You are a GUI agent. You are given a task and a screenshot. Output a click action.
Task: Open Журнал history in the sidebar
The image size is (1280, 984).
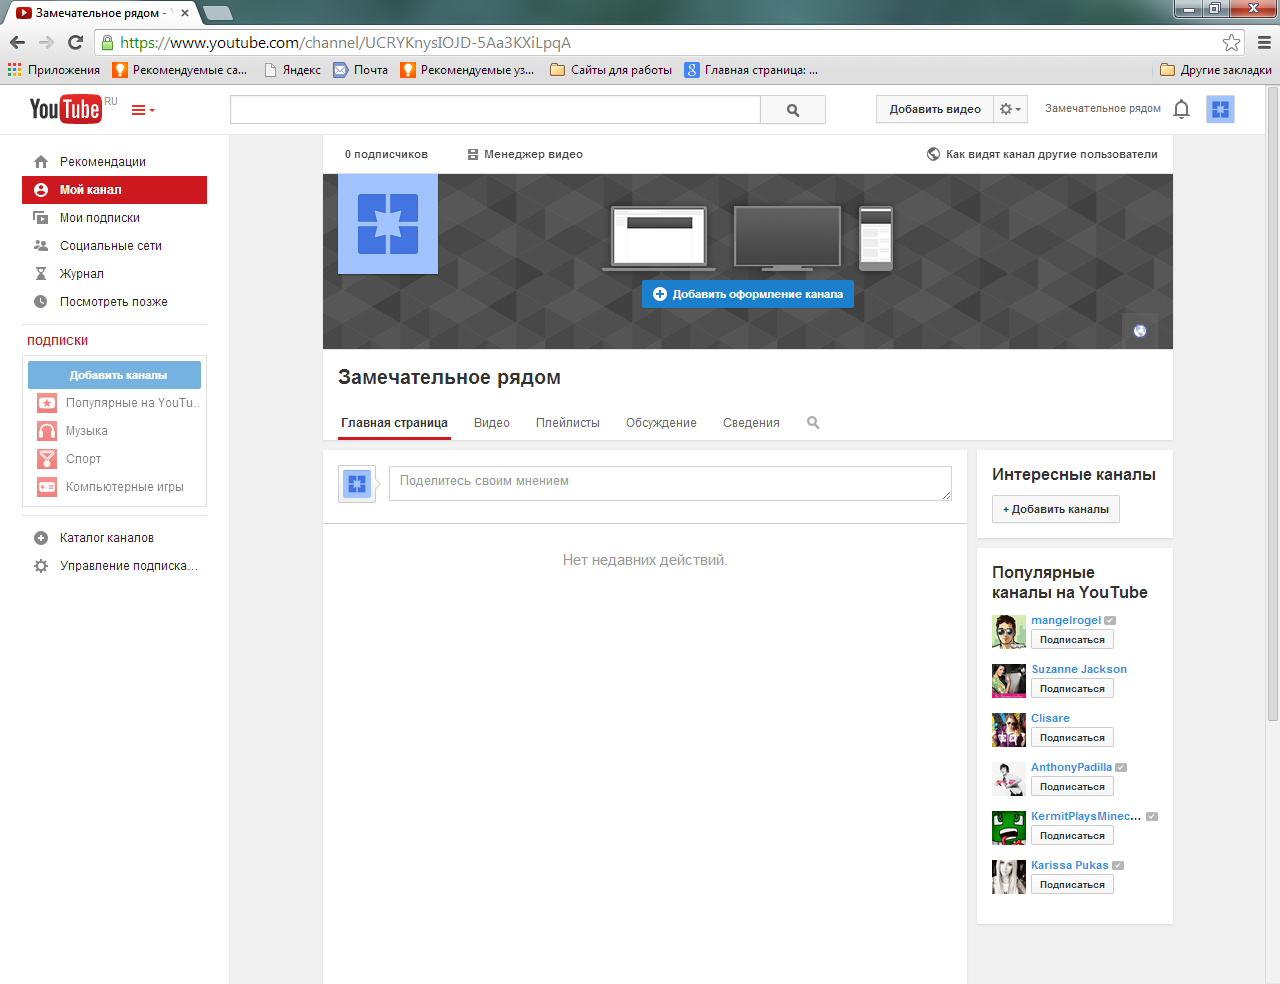[x=114, y=274]
